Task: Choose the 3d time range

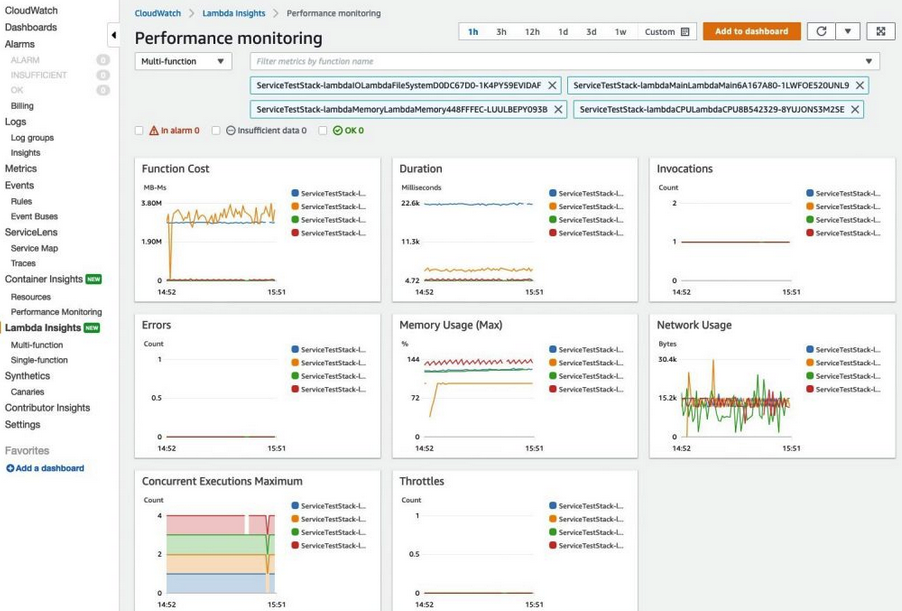Action: coord(591,32)
